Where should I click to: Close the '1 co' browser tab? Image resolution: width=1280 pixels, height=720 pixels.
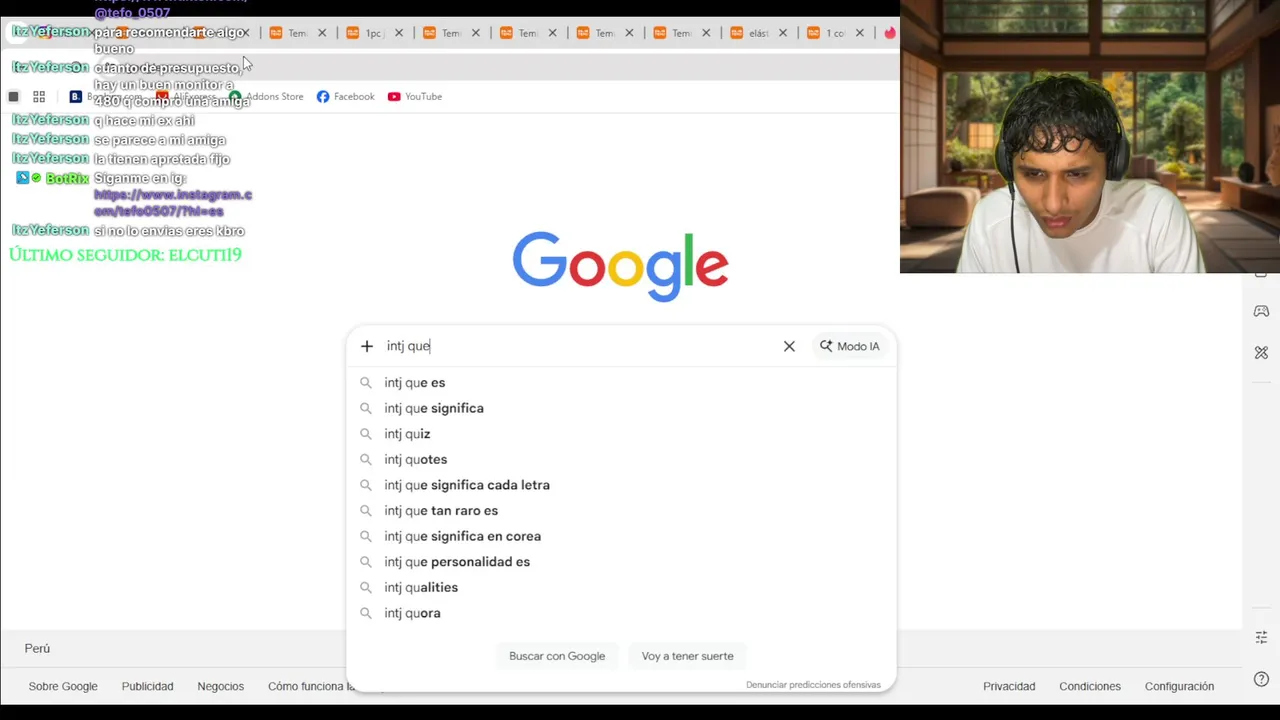tap(860, 33)
